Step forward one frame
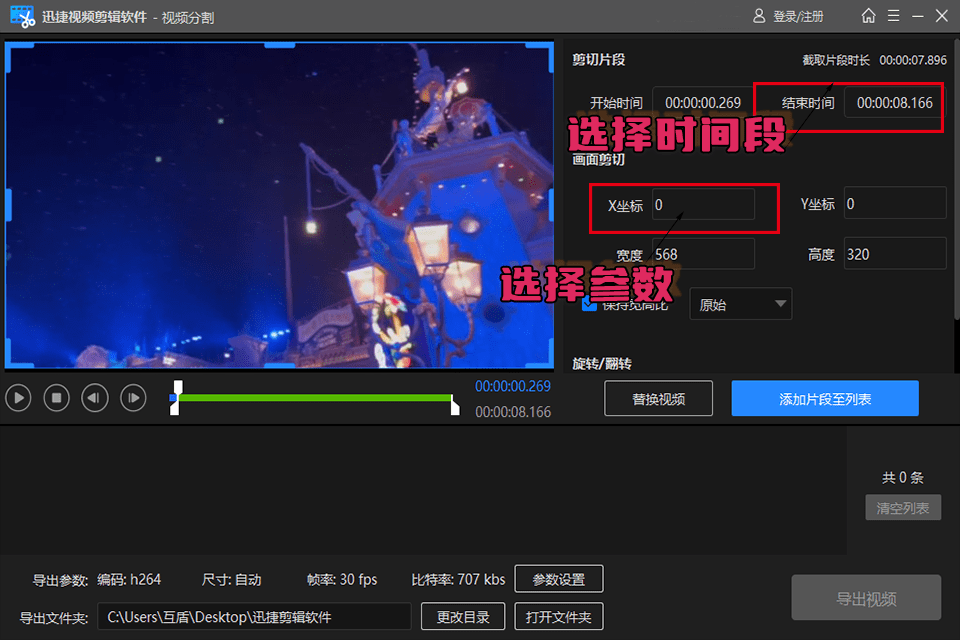 [133, 398]
